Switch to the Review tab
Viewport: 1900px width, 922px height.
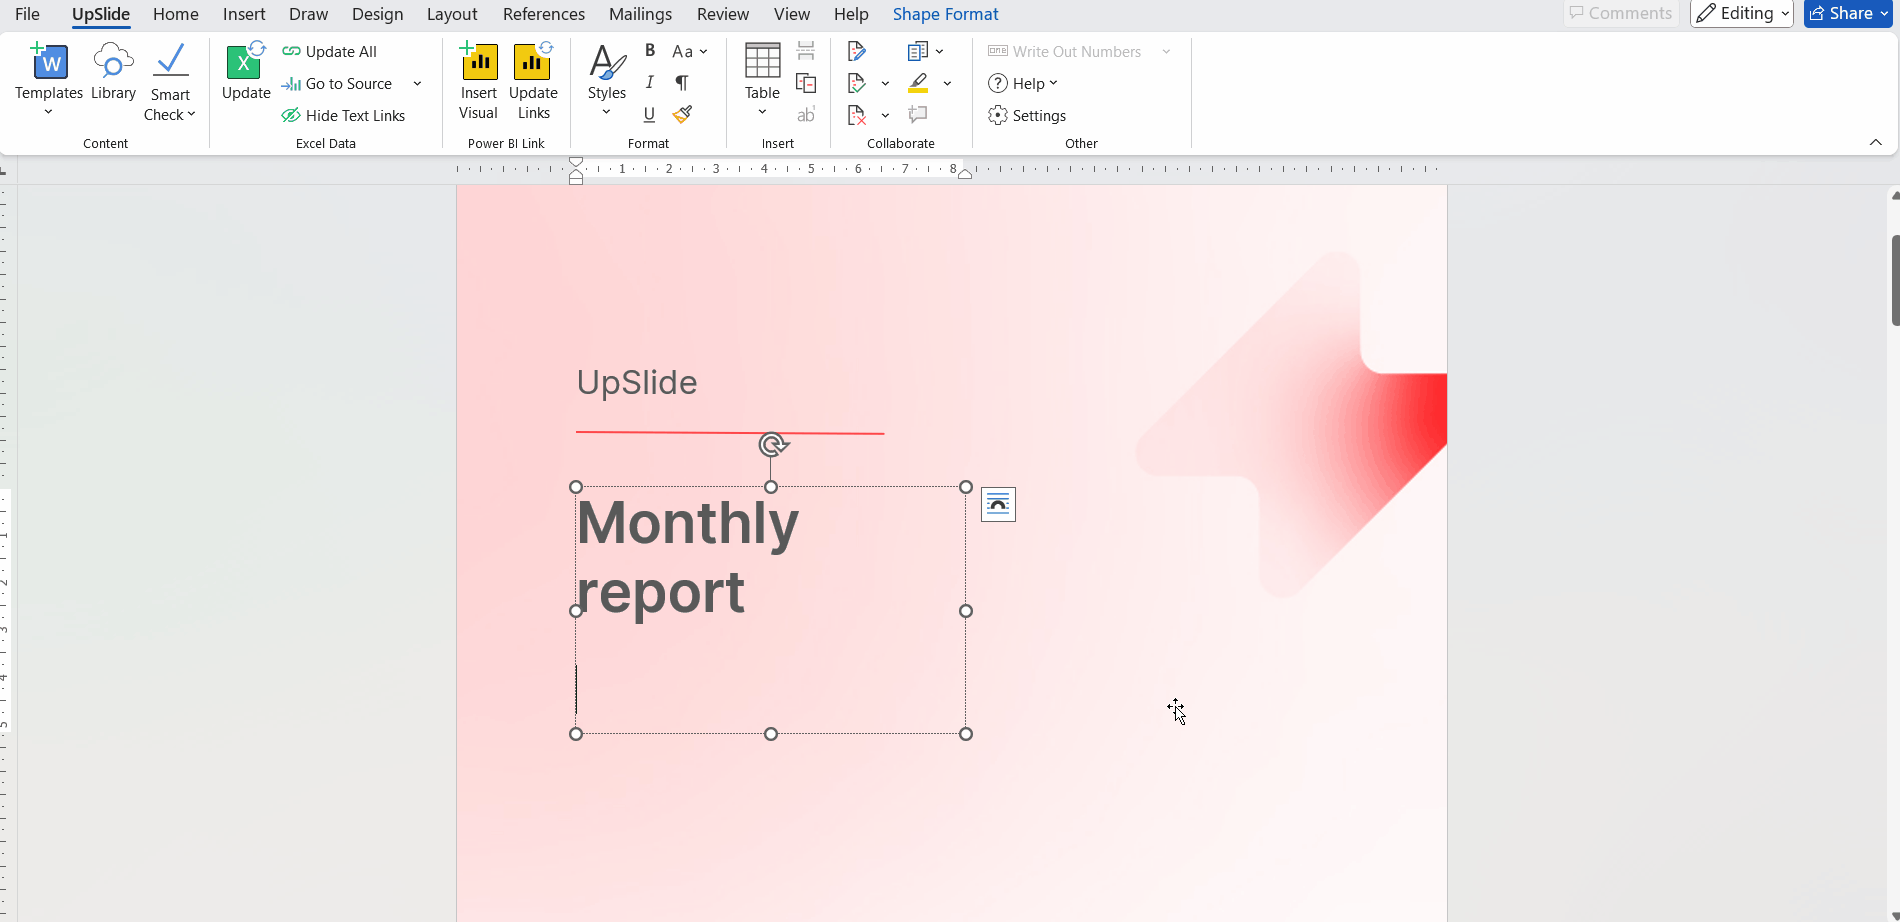[x=723, y=14]
